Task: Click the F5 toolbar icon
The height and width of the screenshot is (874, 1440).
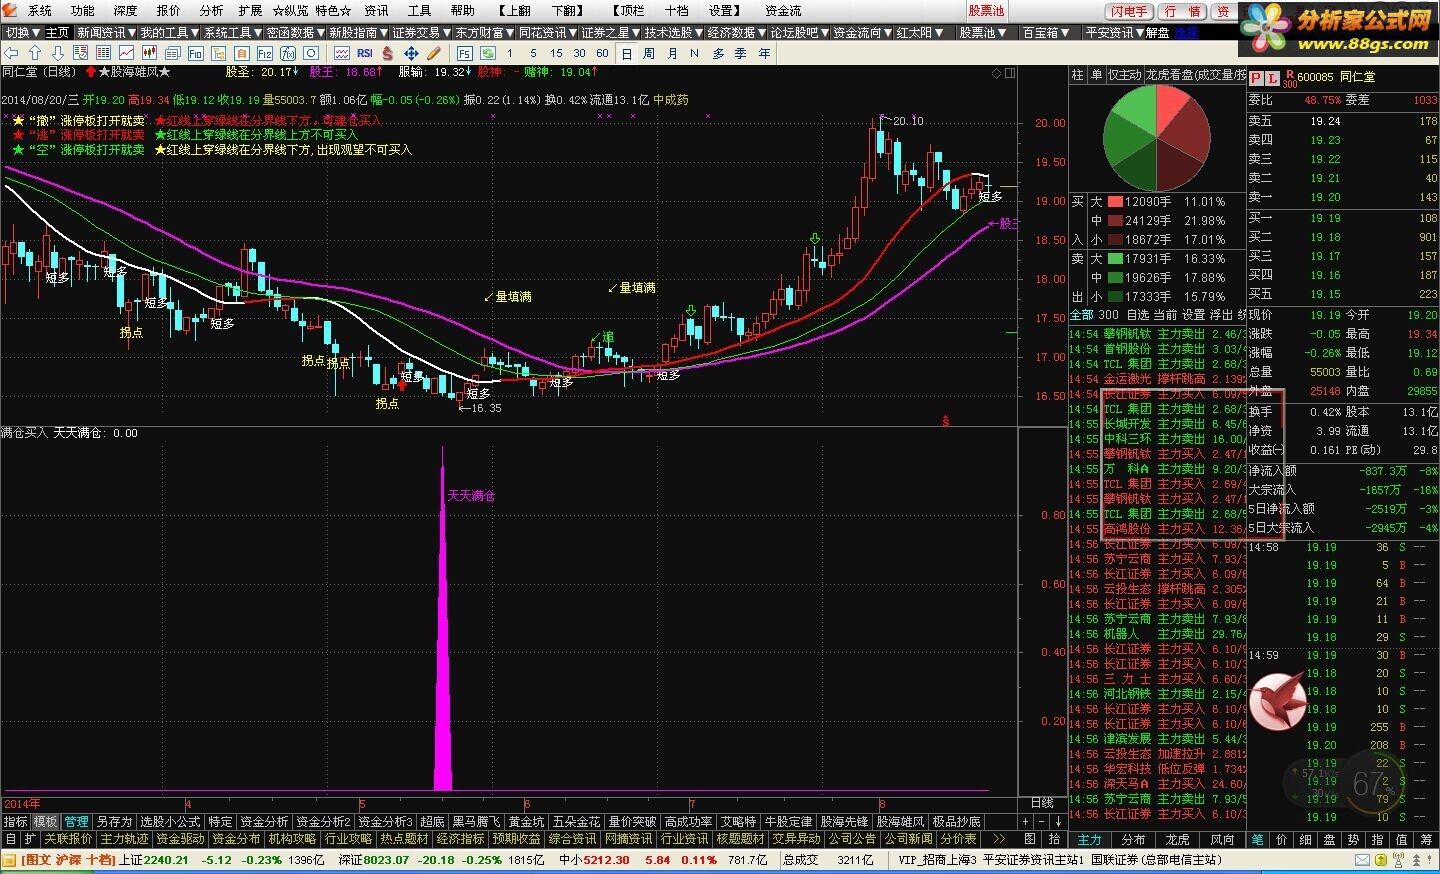Action: click(464, 53)
